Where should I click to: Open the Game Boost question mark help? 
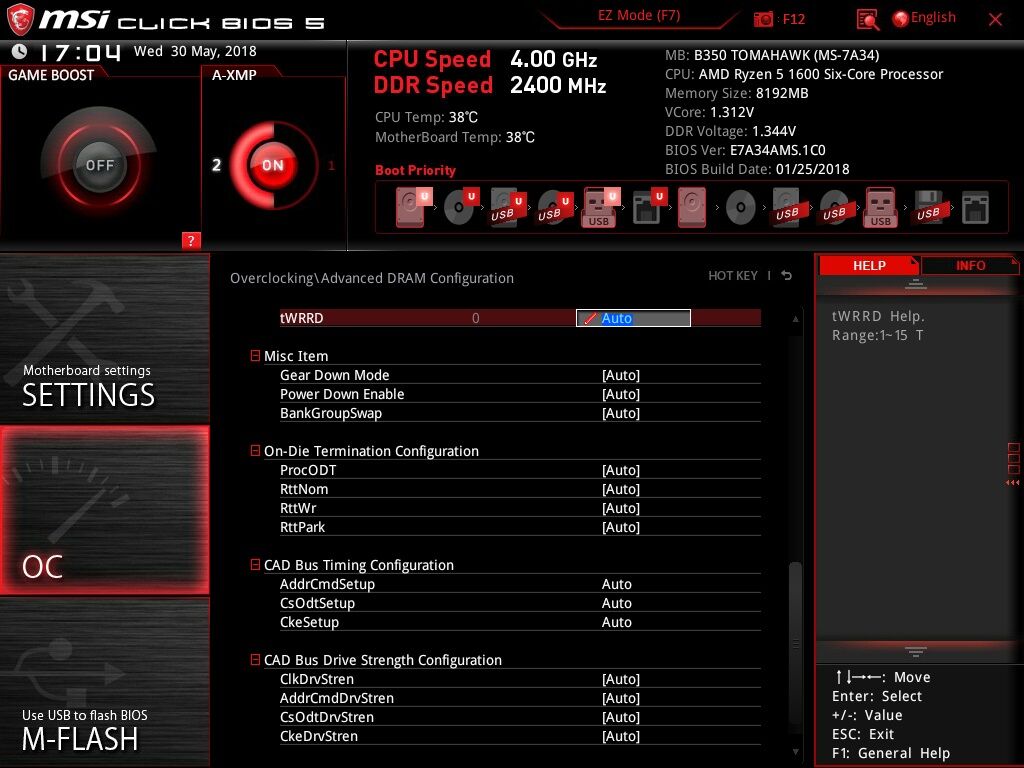click(x=191, y=240)
